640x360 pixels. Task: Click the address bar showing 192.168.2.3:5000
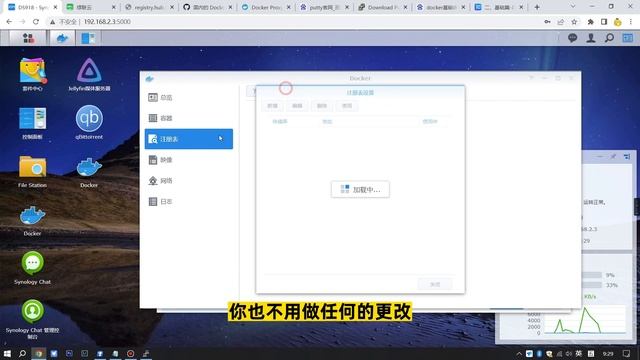pos(107,22)
